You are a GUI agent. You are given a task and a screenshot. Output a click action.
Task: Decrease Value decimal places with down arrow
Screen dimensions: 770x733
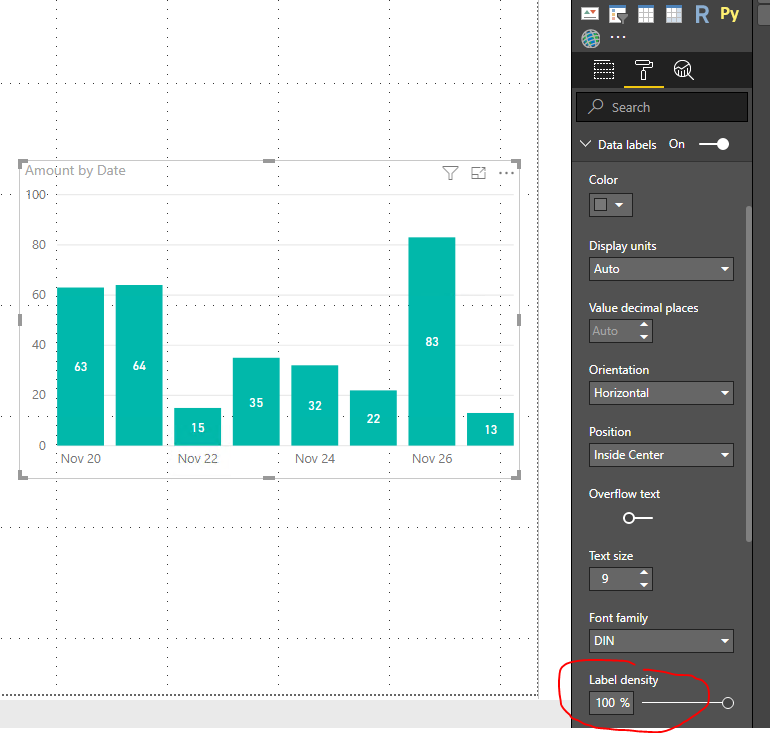point(644,337)
